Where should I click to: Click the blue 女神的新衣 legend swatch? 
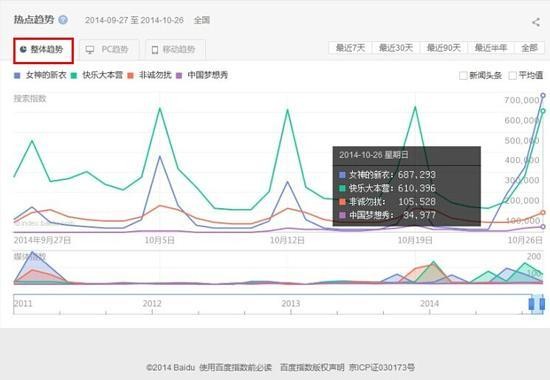tap(17, 75)
